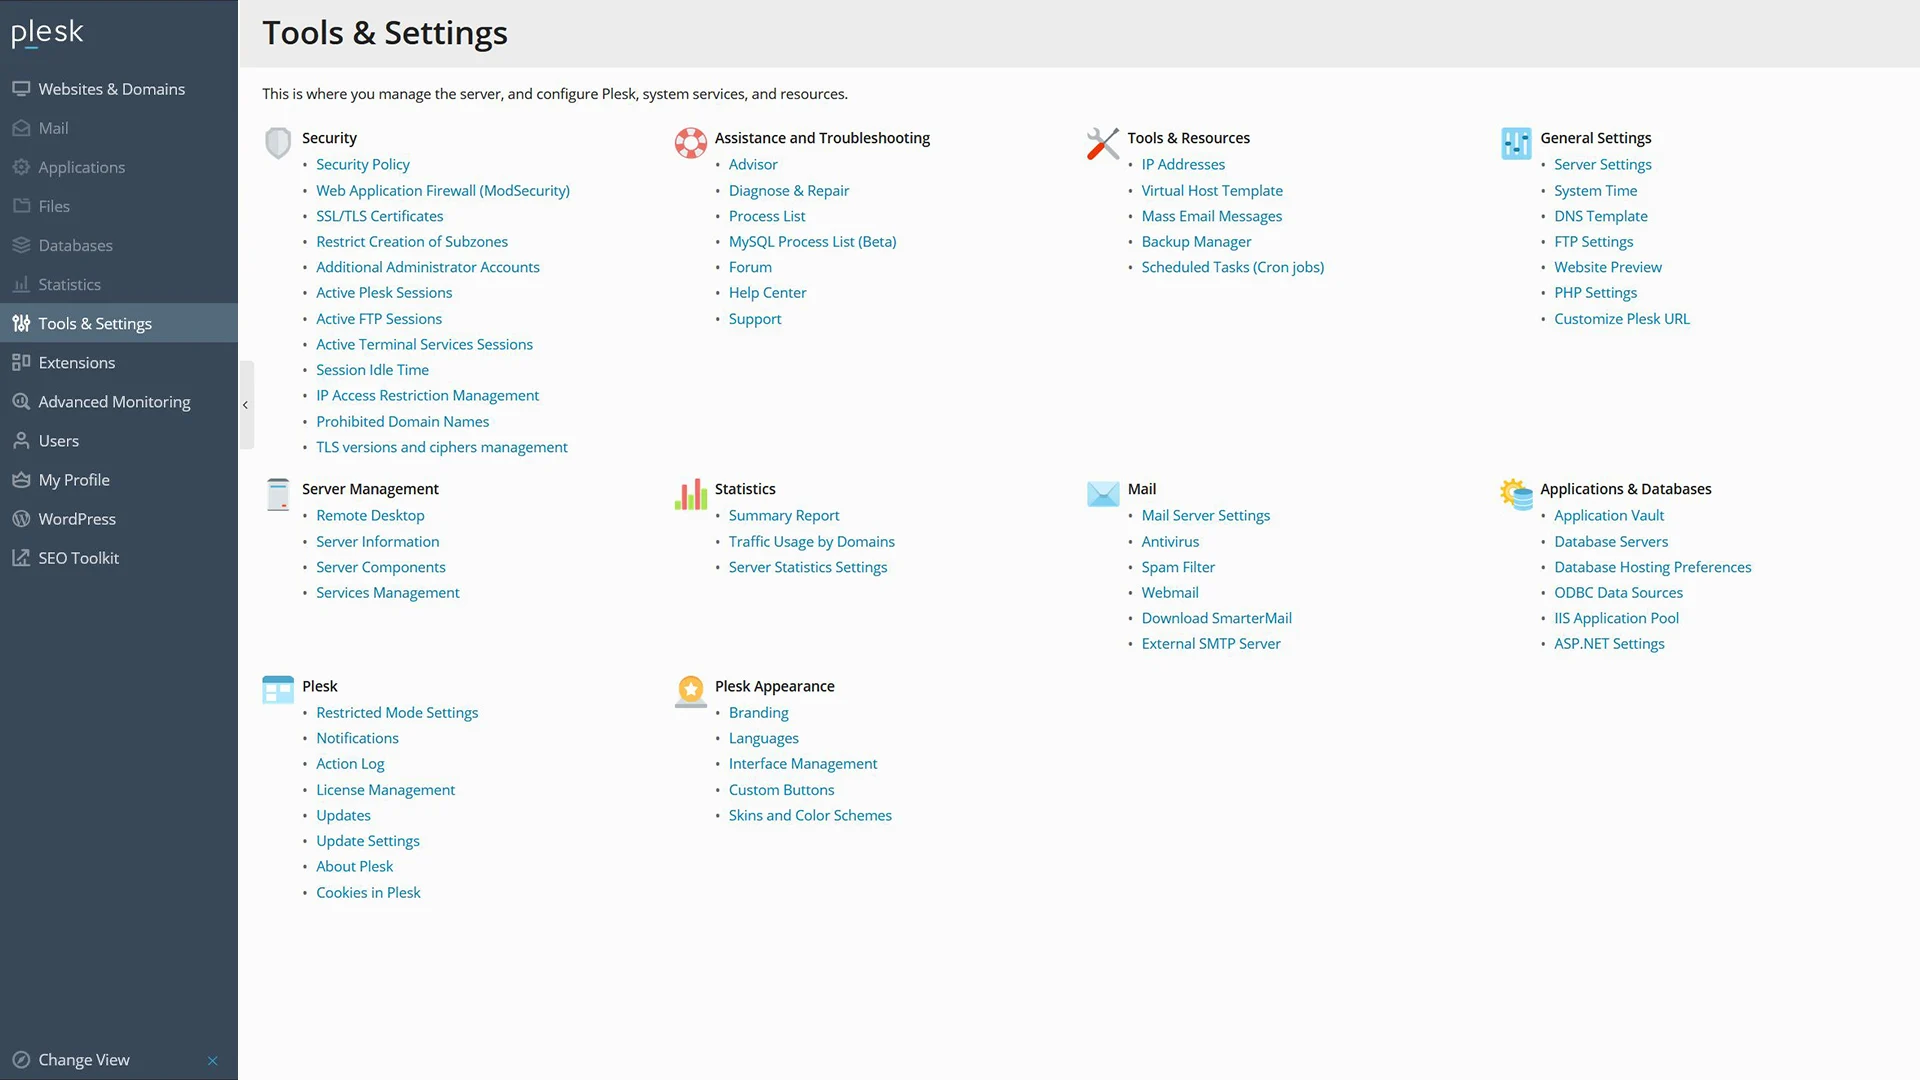Viewport: 1920px width, 1080px height.
Task: Switch to the WordPress sidebar item
Action: point(119,518)
